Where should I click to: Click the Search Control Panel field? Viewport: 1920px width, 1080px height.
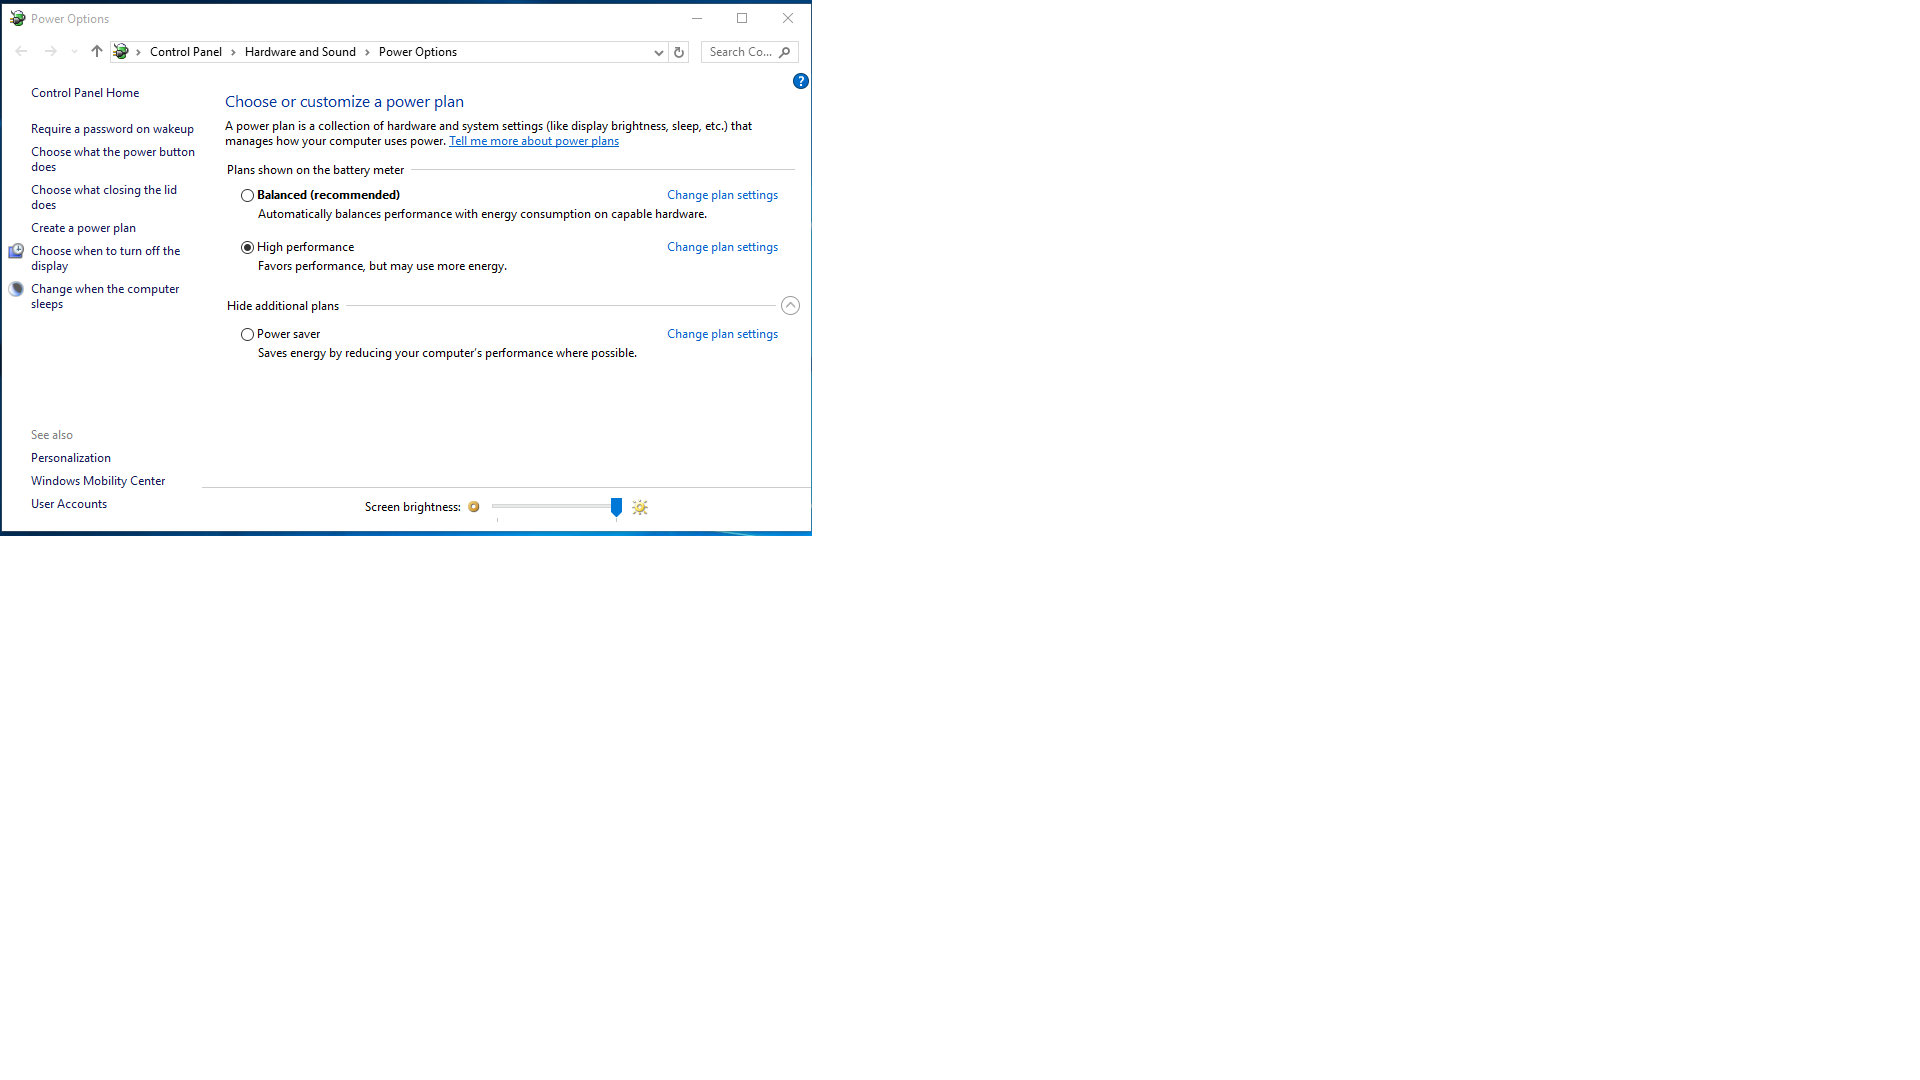740,52
